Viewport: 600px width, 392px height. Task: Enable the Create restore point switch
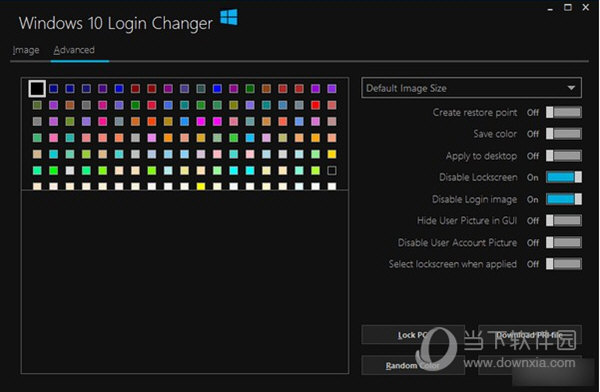(x=564, y=112)
